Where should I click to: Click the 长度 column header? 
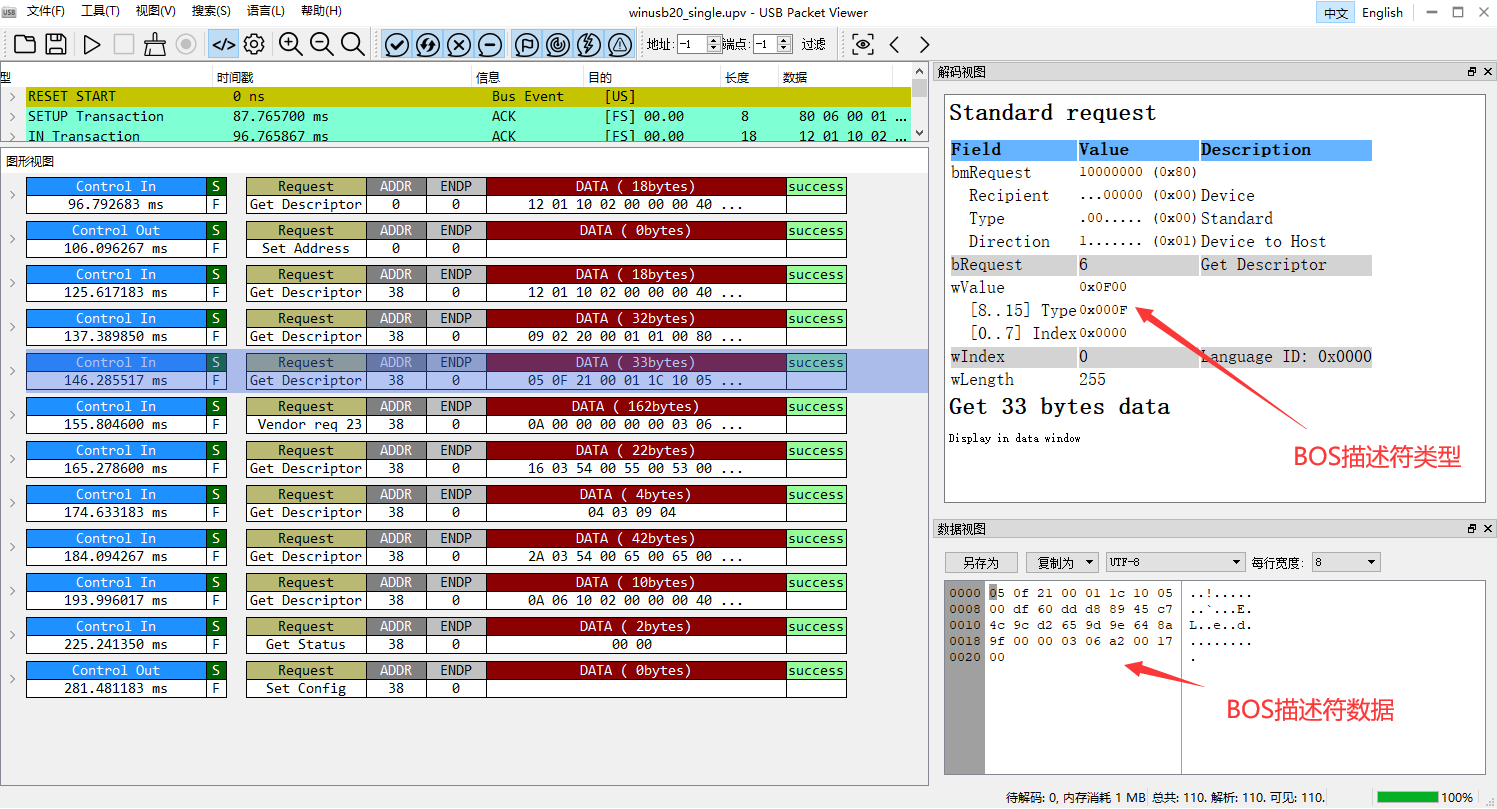pos(749,77)
